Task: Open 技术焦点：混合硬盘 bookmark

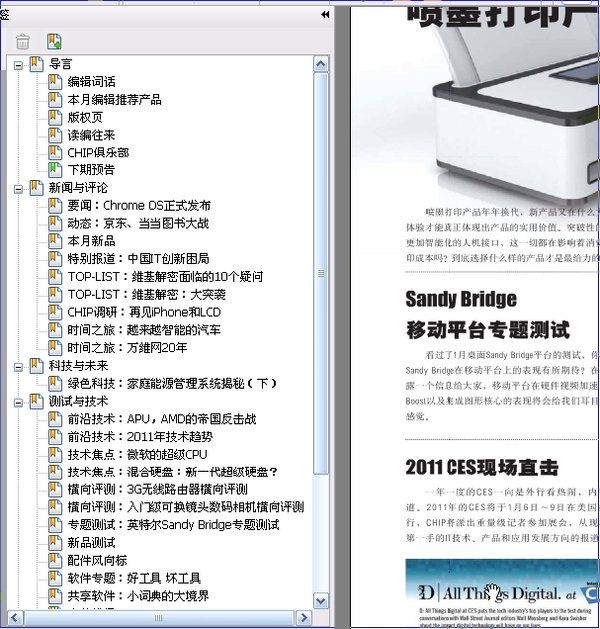Action: click(172, 472)
